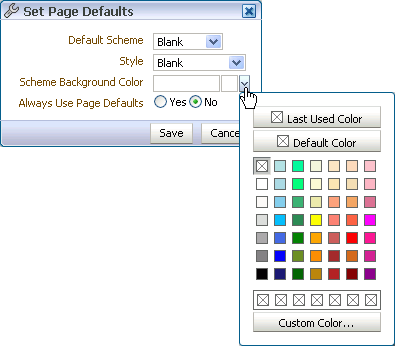395x361 pixels.
Task: Click the Save button
Action: click(171, 133)
